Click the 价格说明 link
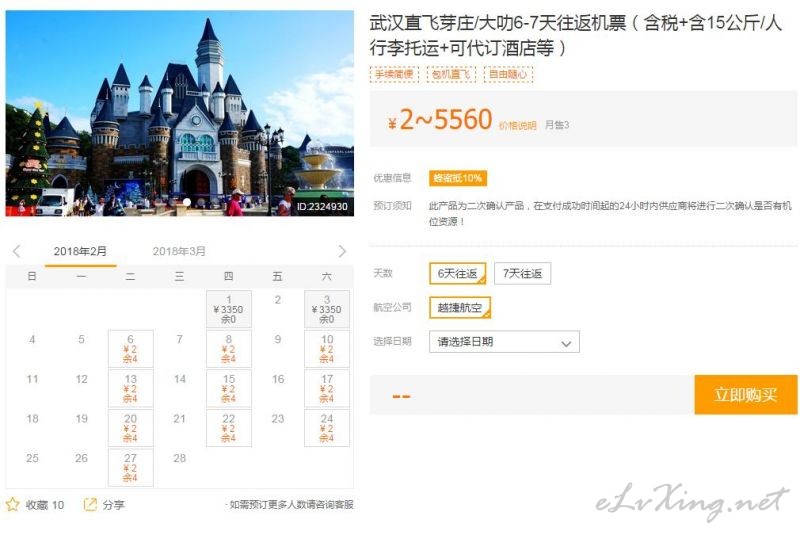Screen dimensions: 800x535 [x=517, y=125]
